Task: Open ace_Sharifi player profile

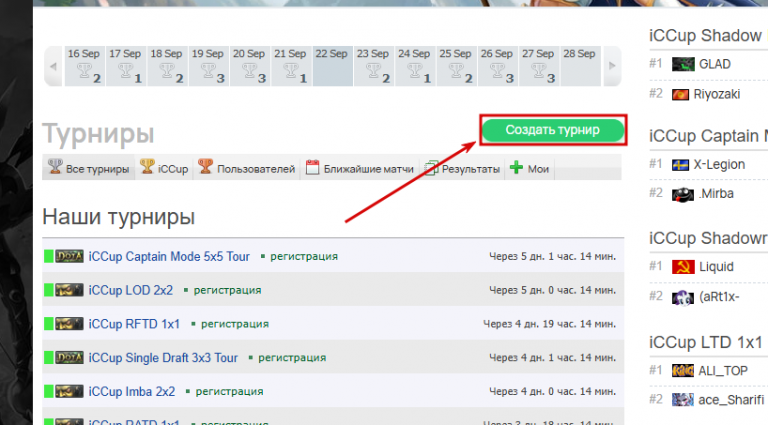Action: pyautogui.click(x=731, y=400)
